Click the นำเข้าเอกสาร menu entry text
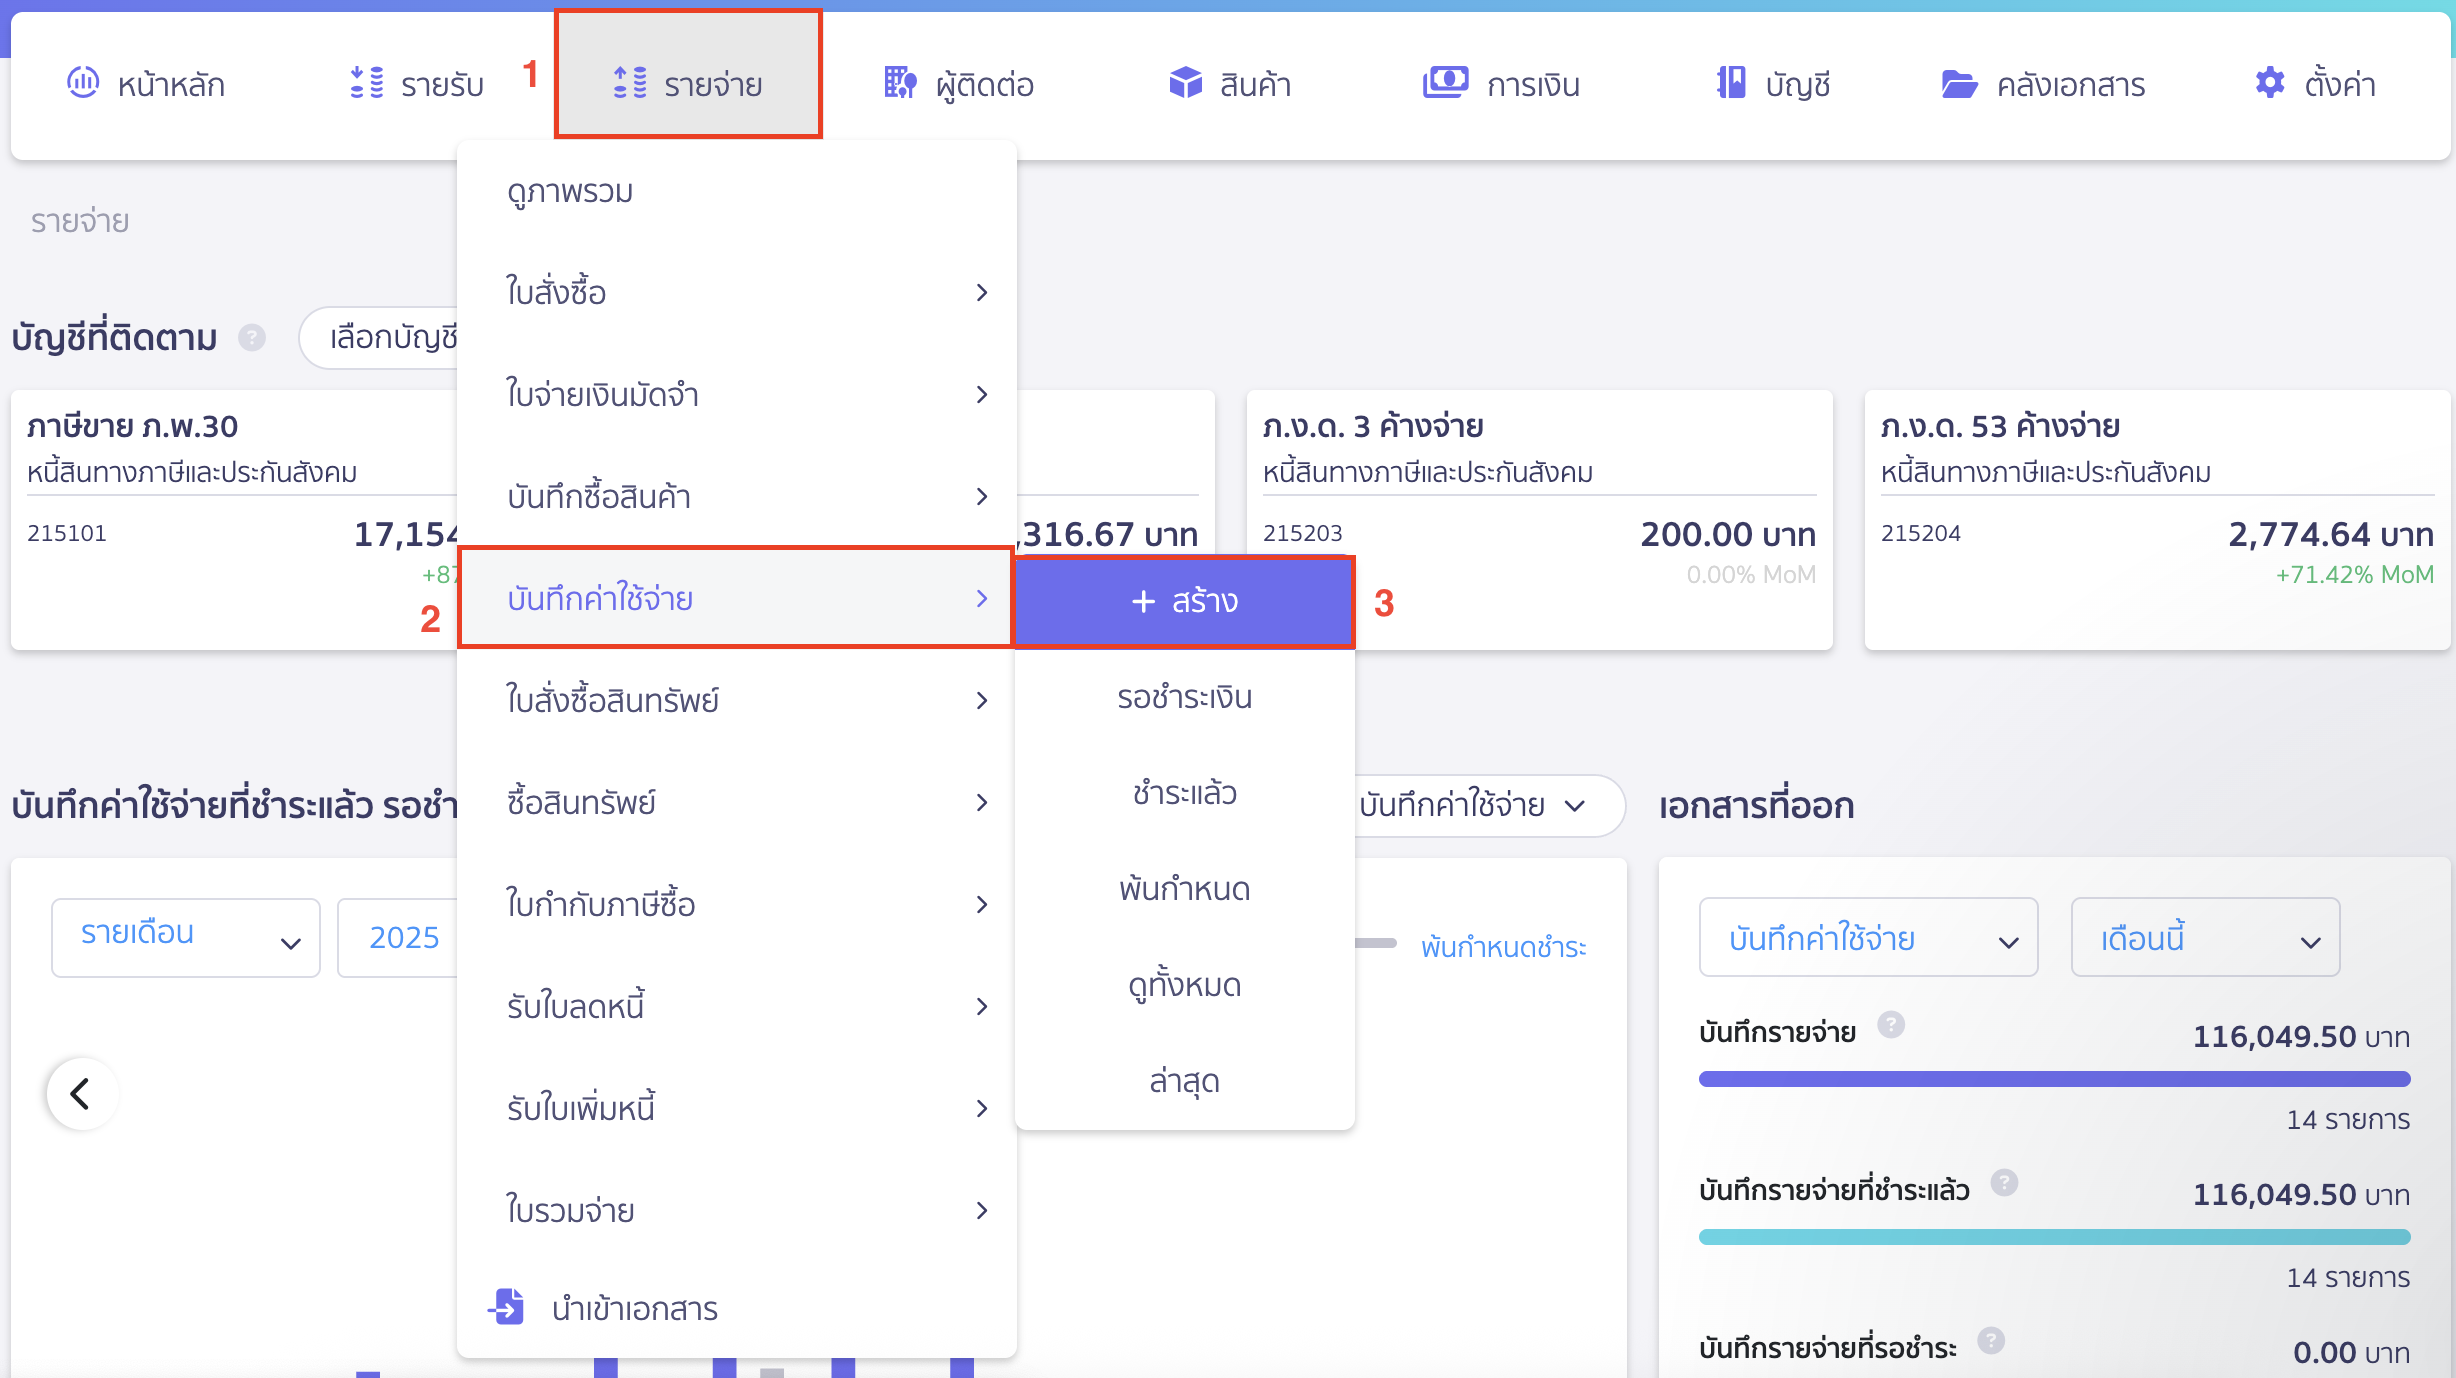Screen dimensions: 2456x1378 pos(635,1308)
